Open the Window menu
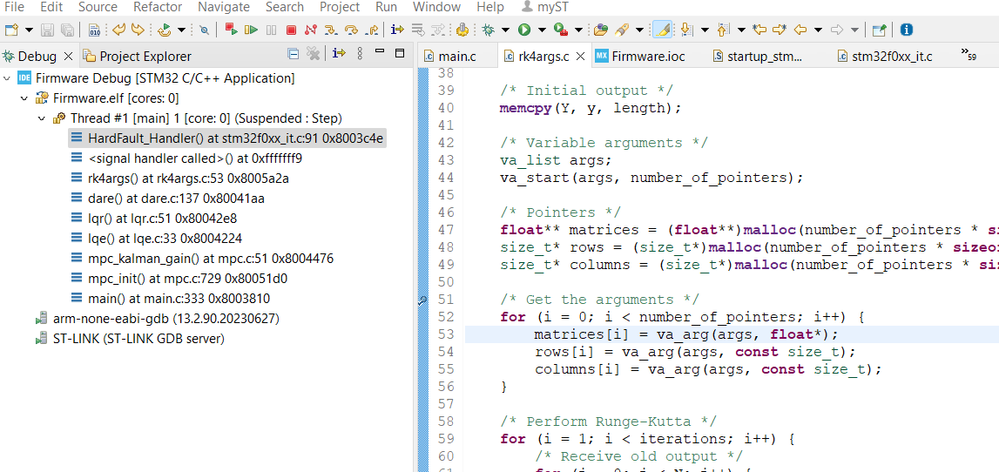999x472 pixels. [x=436, y=7]
